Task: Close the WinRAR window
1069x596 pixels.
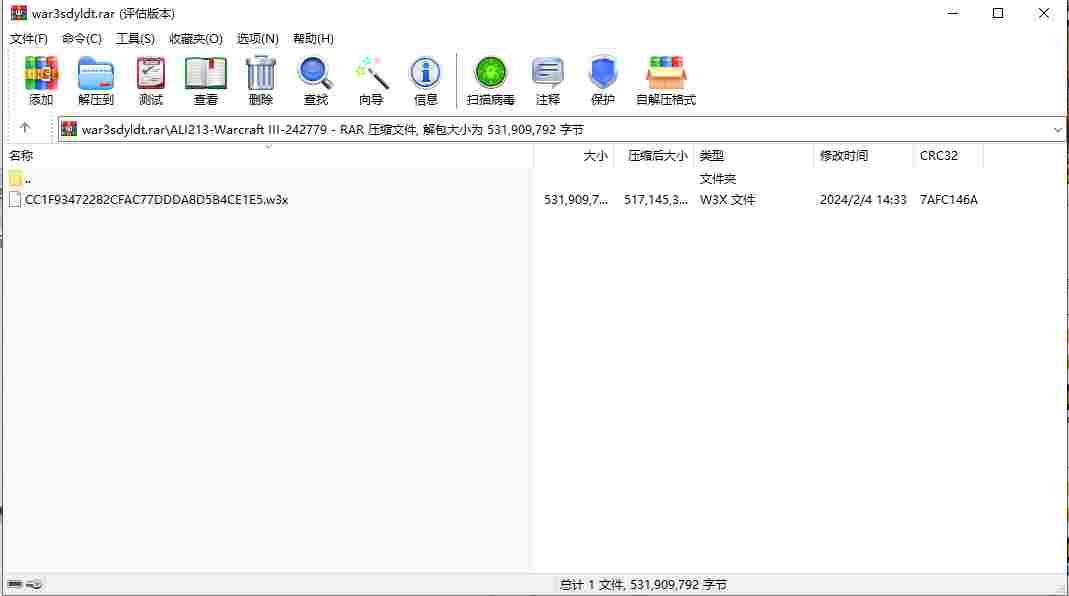Action: click(1044, 13)
